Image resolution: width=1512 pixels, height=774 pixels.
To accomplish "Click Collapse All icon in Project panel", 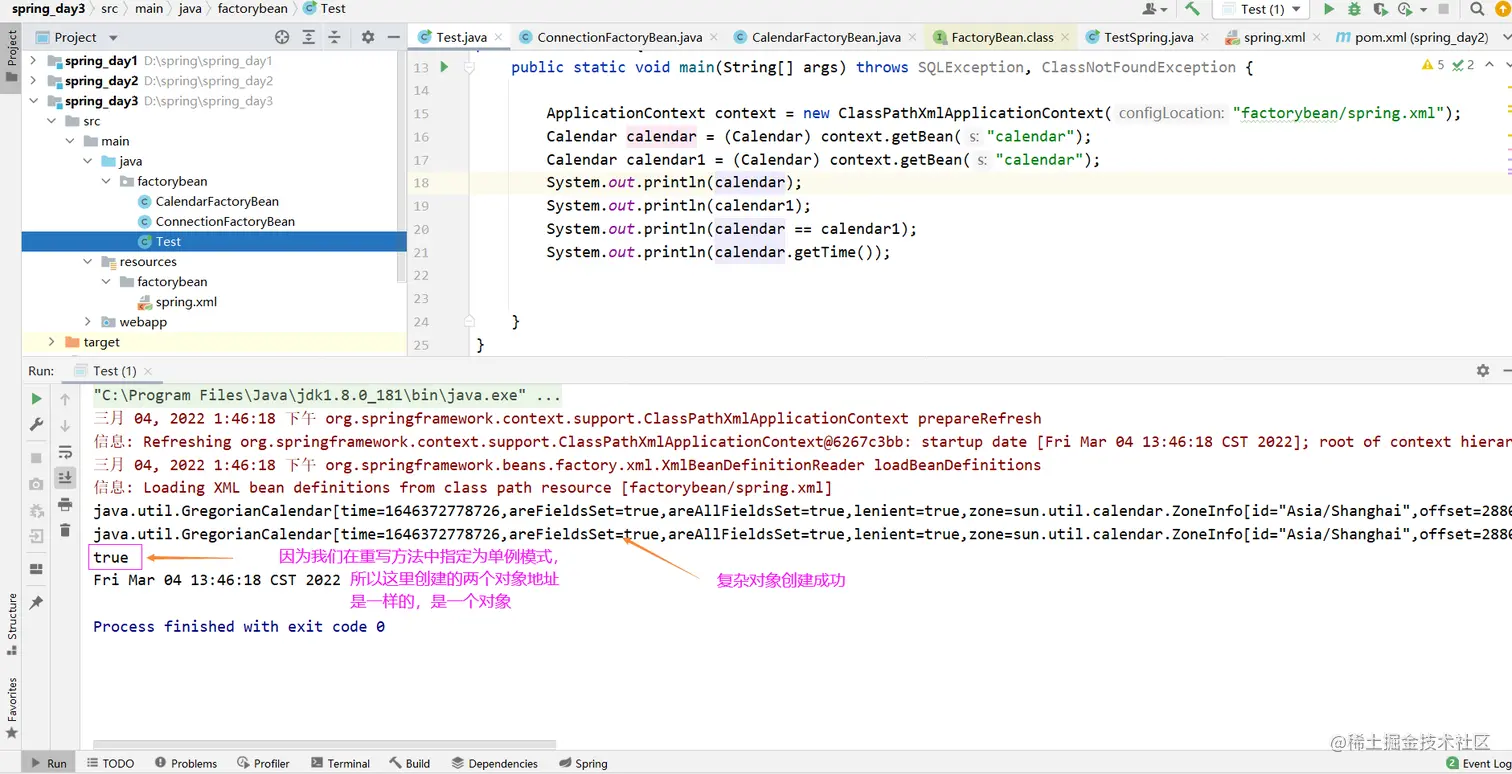I will coord(336,37).
